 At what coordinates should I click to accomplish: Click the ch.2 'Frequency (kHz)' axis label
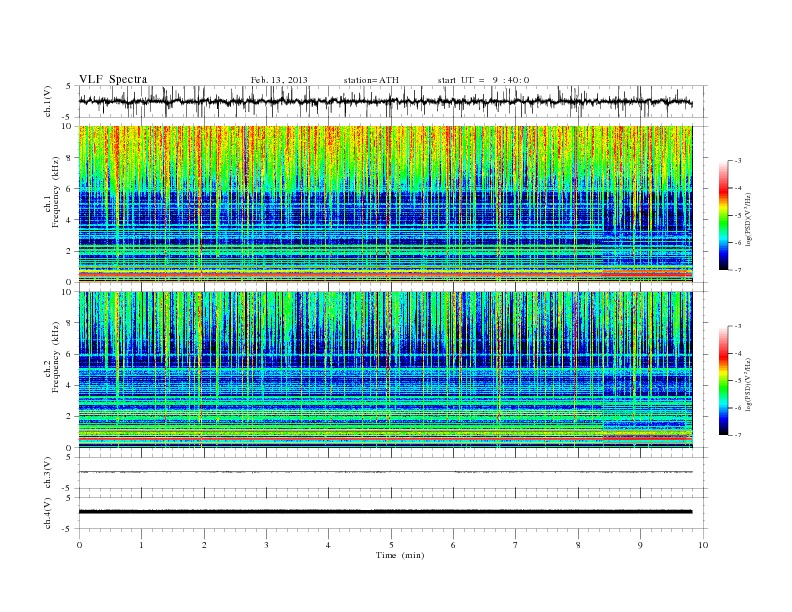(56, 356)
